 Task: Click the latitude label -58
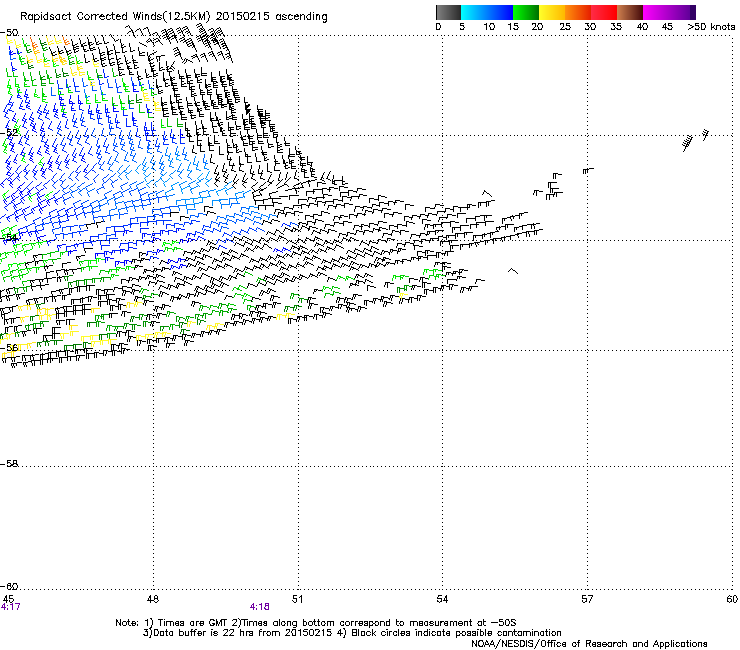[x=9, y=464]
